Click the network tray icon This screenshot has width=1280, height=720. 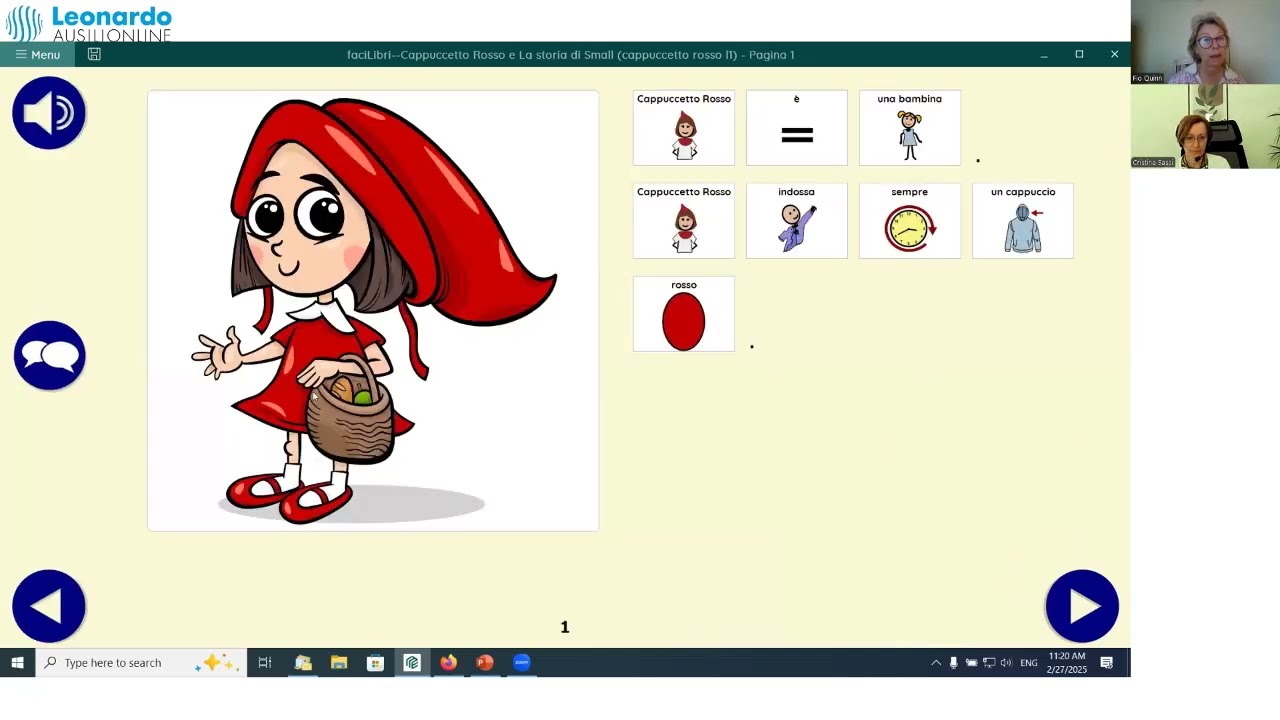coord(989,662)
